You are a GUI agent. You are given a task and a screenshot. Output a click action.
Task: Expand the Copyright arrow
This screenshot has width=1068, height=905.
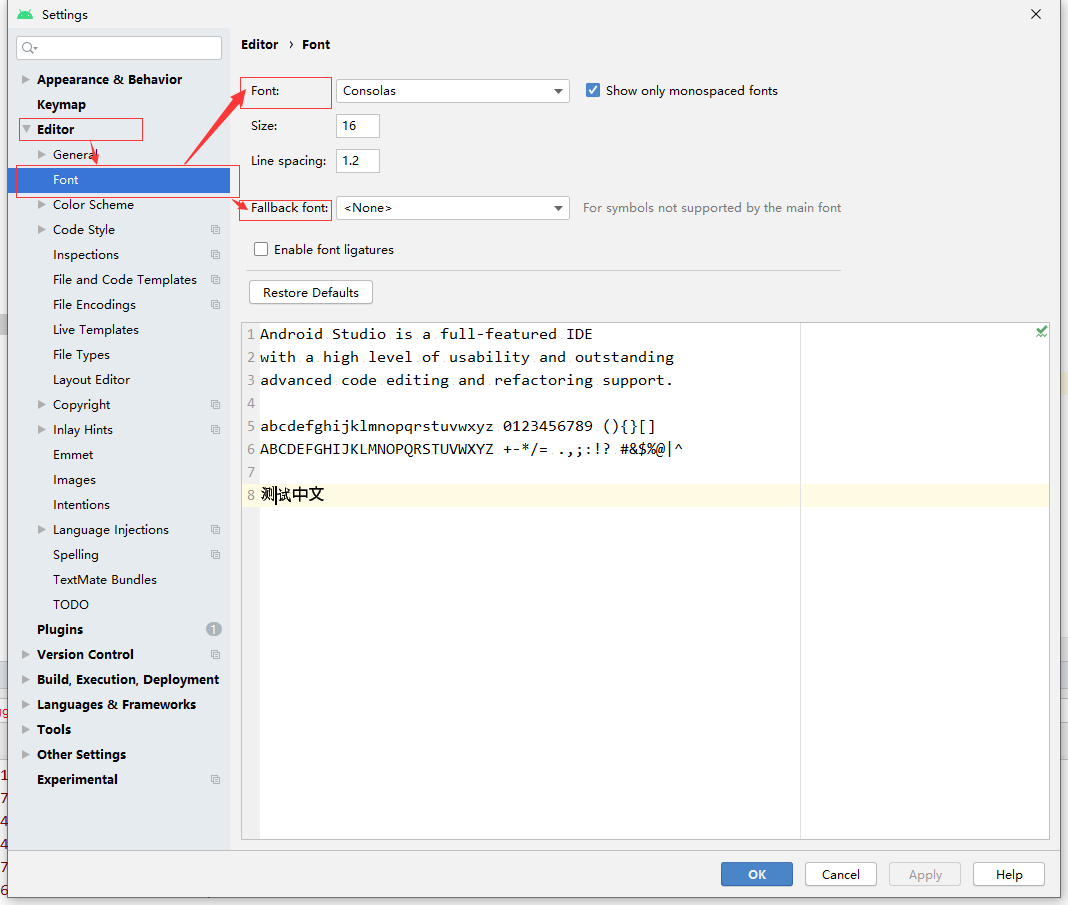pos(42,404)
